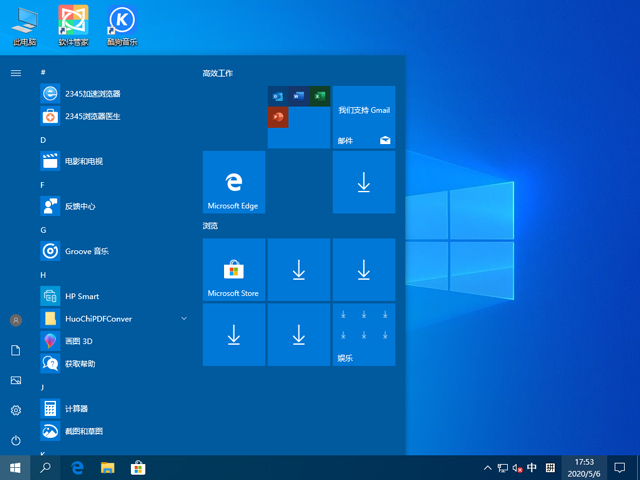This screenshot has width=640, height=480.
Task: Open Settings gear in Start sidebar
Action: [x=16, y=410]
